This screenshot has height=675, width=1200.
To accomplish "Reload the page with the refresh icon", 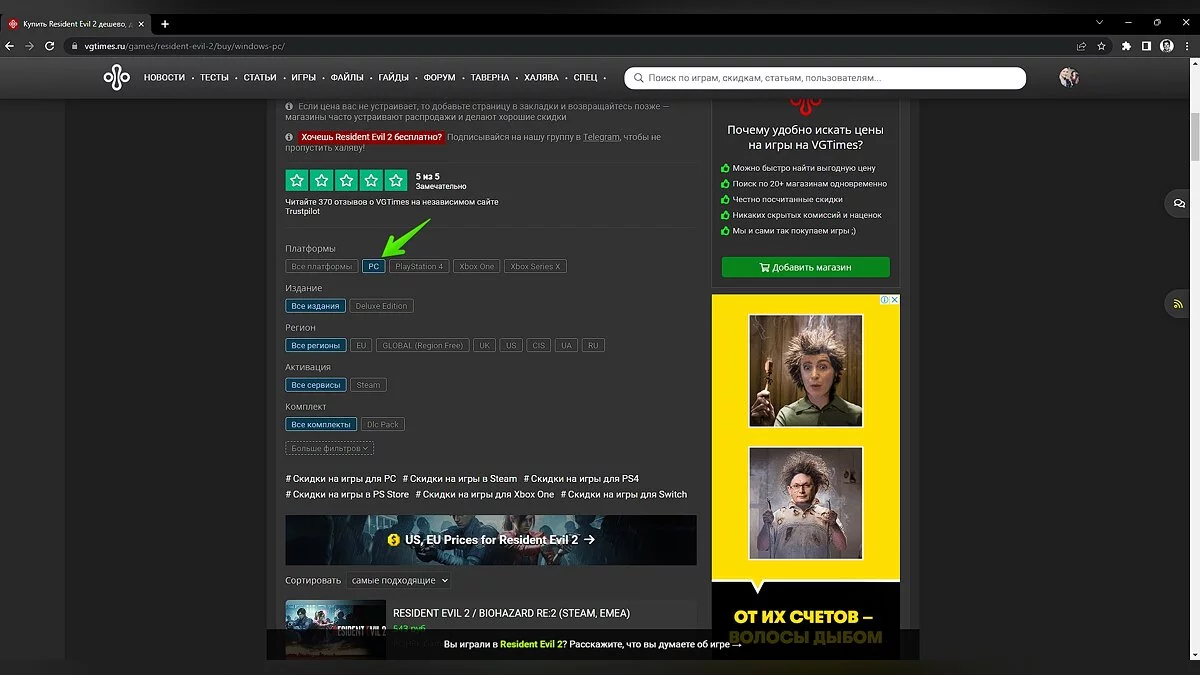I will 50,46.
